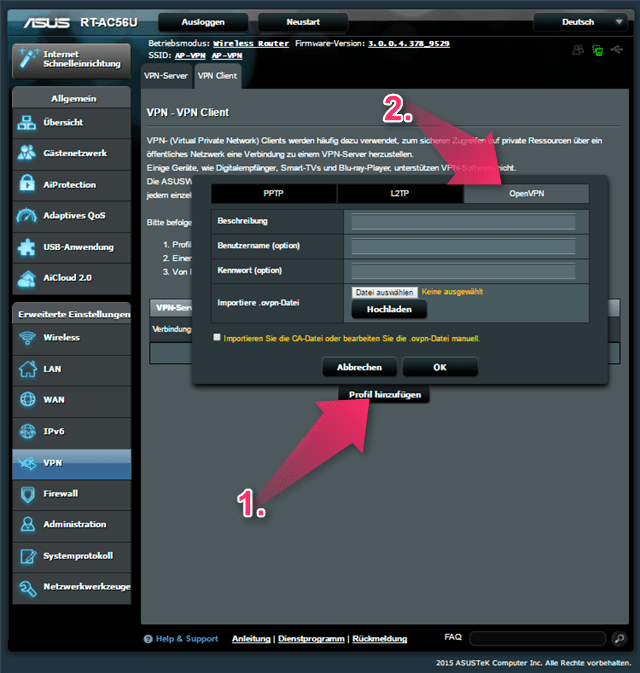
Task: Click the USB-Anwendung label in sidebar
Action: click(x=79, y=247)
